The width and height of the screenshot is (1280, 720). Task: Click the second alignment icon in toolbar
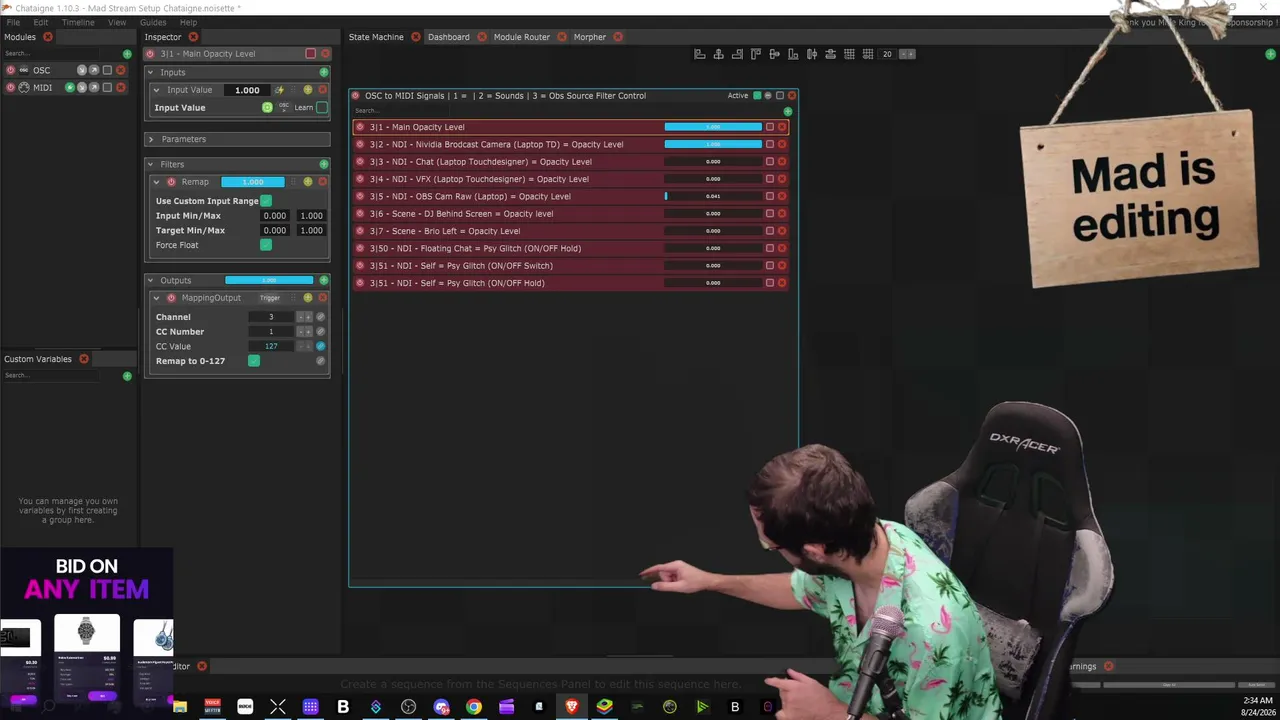[718, 54]
